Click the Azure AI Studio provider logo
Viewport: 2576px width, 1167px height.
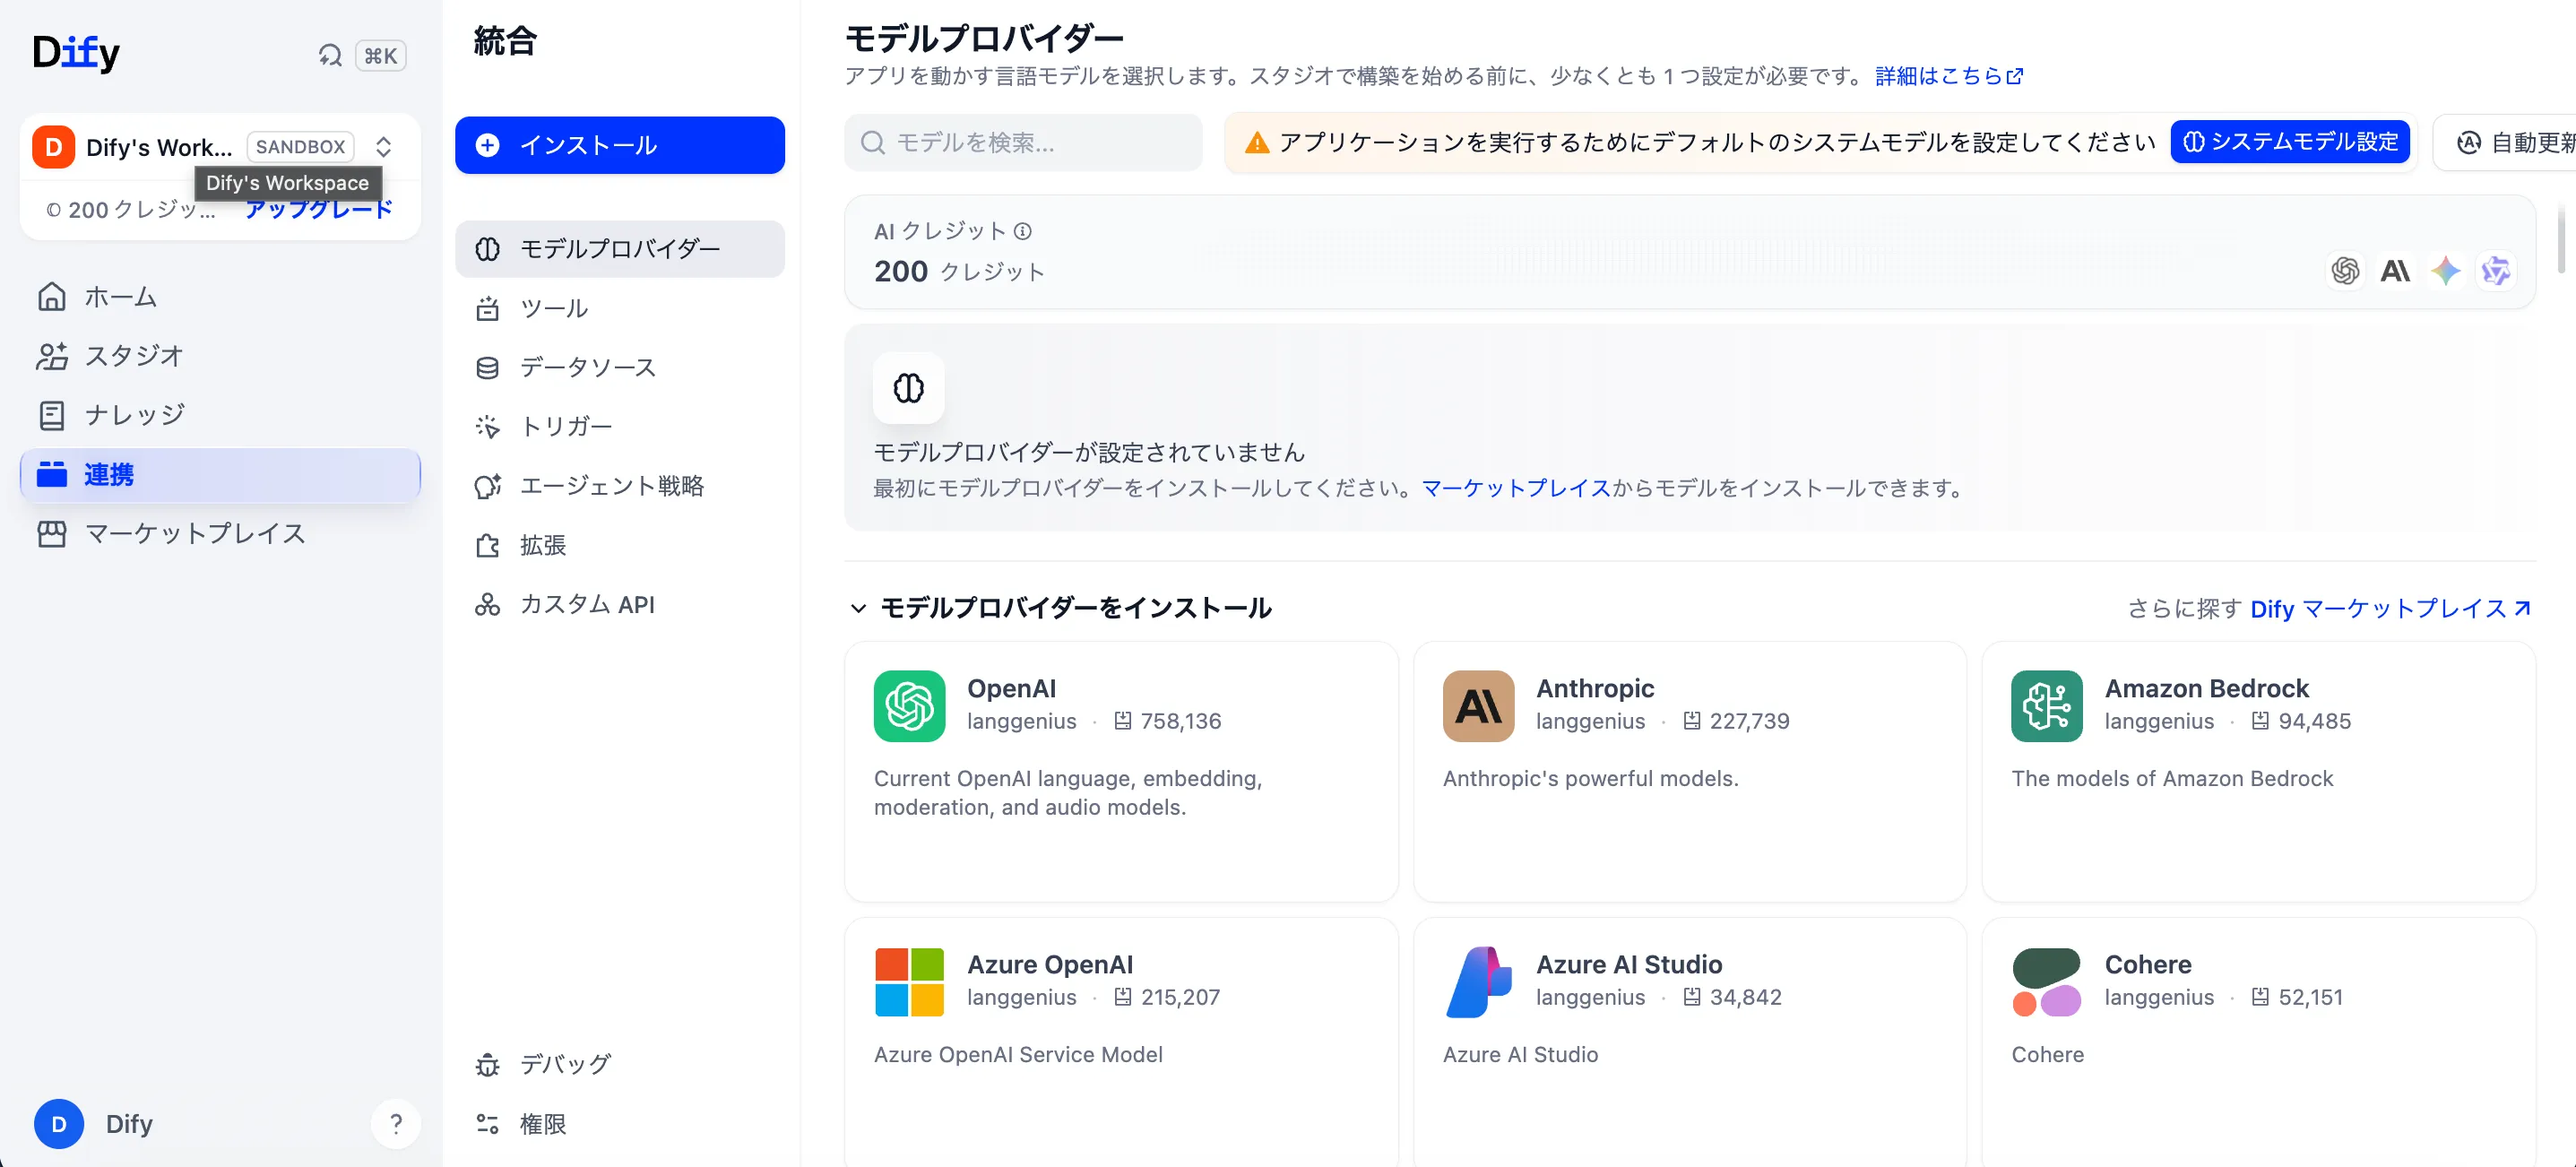[1478, 982]
